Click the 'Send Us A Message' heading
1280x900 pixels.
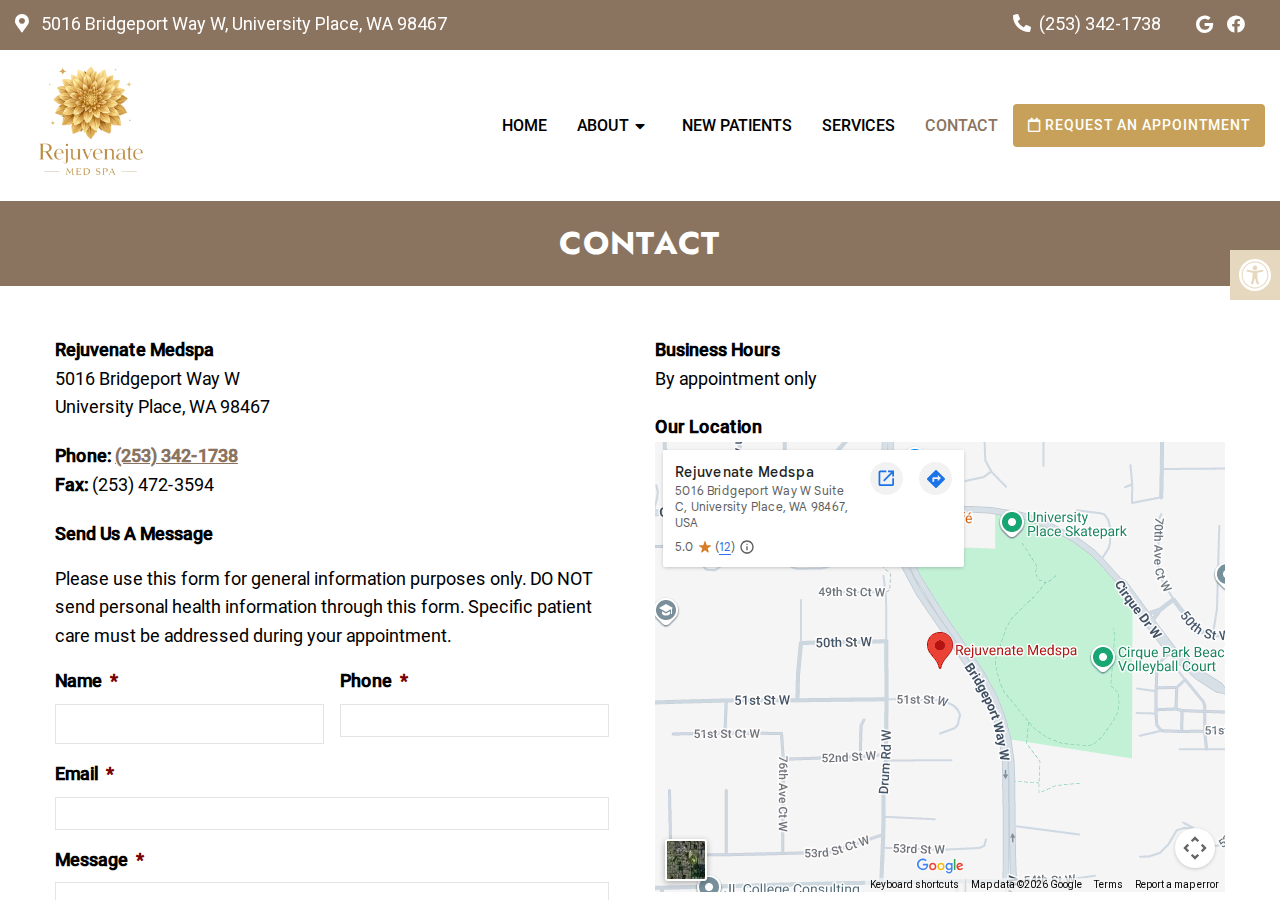point(134,534)
